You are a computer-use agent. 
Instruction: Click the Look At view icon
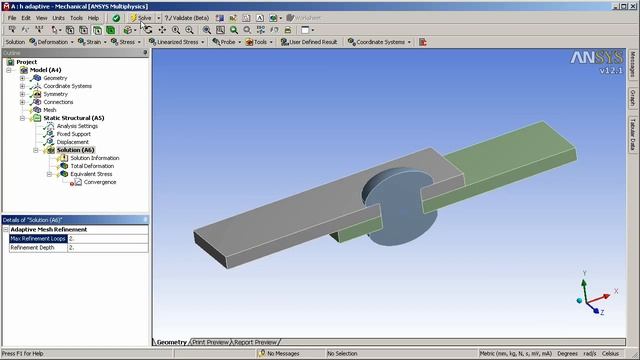274,30
